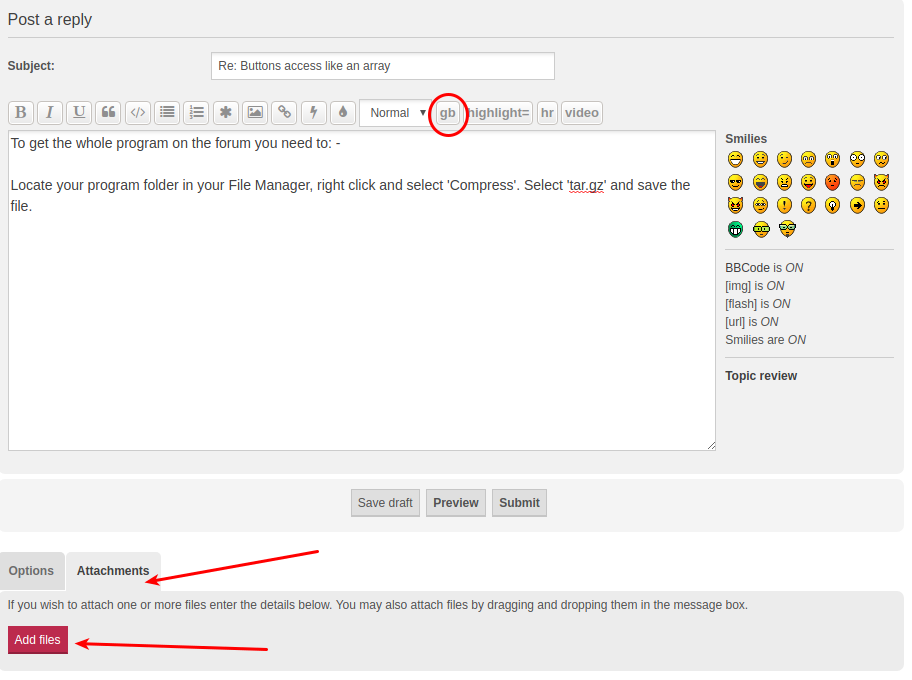Insert flash tag using the lightning bolt icon
This screenshot has height=680, width=912.
point(314,112)
